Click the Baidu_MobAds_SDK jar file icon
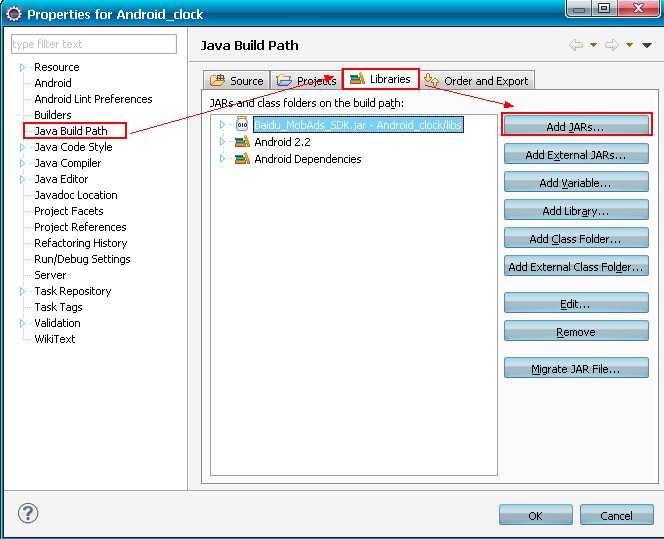The height and width of the screenshot is (539, 664). tap(242, 124)
